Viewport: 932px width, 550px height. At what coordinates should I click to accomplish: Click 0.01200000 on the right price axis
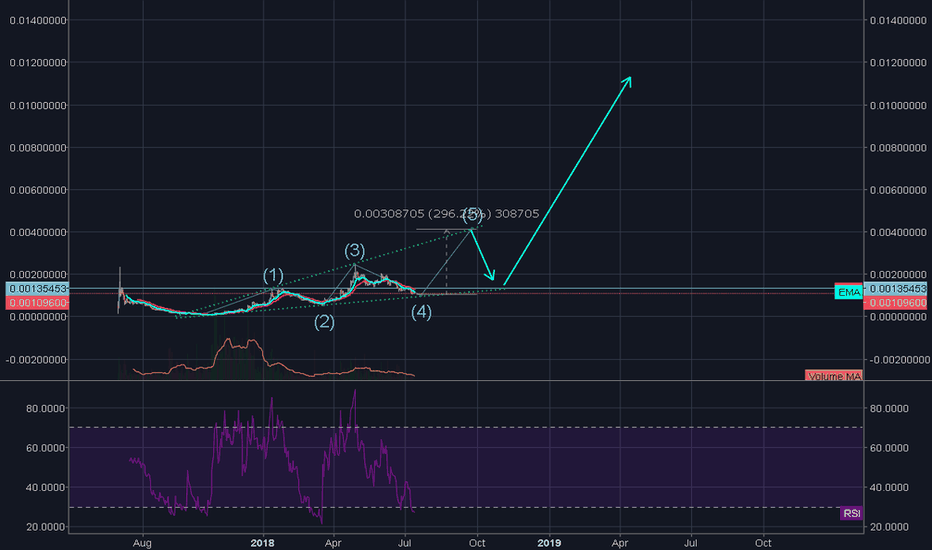(898, 62)
